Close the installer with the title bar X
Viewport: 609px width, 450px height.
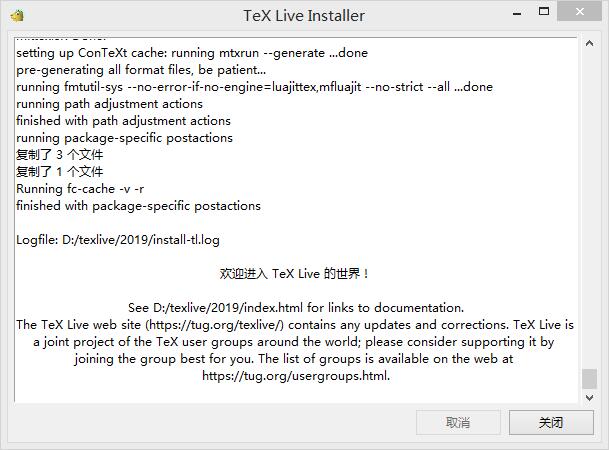[579, 11]
